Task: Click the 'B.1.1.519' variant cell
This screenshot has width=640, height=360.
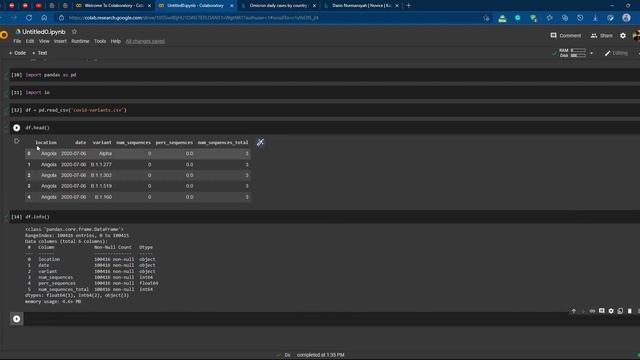Action: [x=101, y=186]
